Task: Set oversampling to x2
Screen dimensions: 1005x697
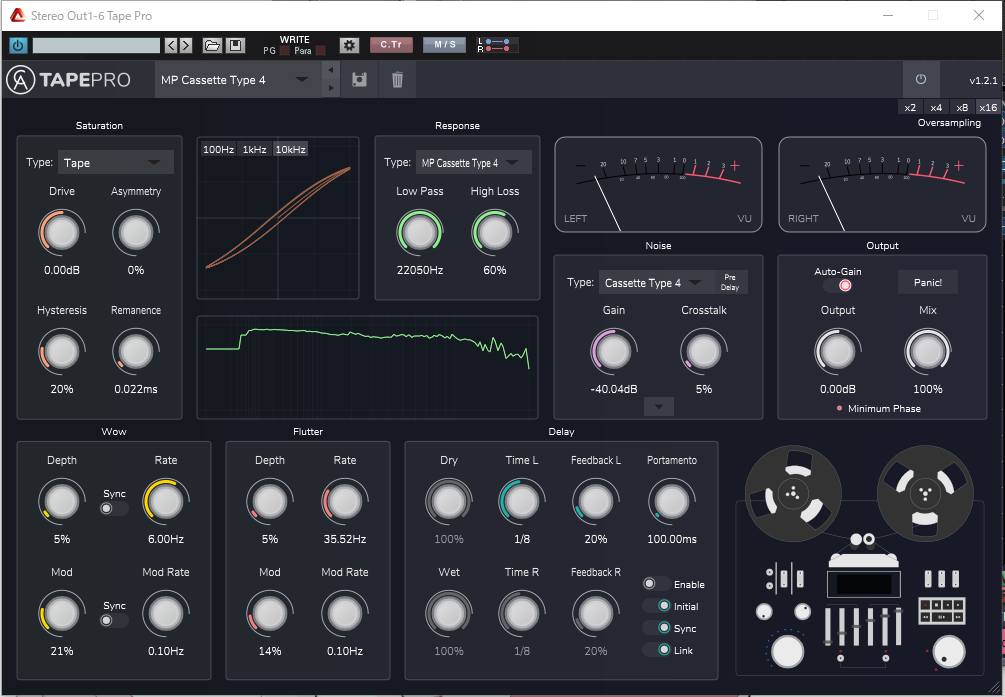Action: [909, 107]
